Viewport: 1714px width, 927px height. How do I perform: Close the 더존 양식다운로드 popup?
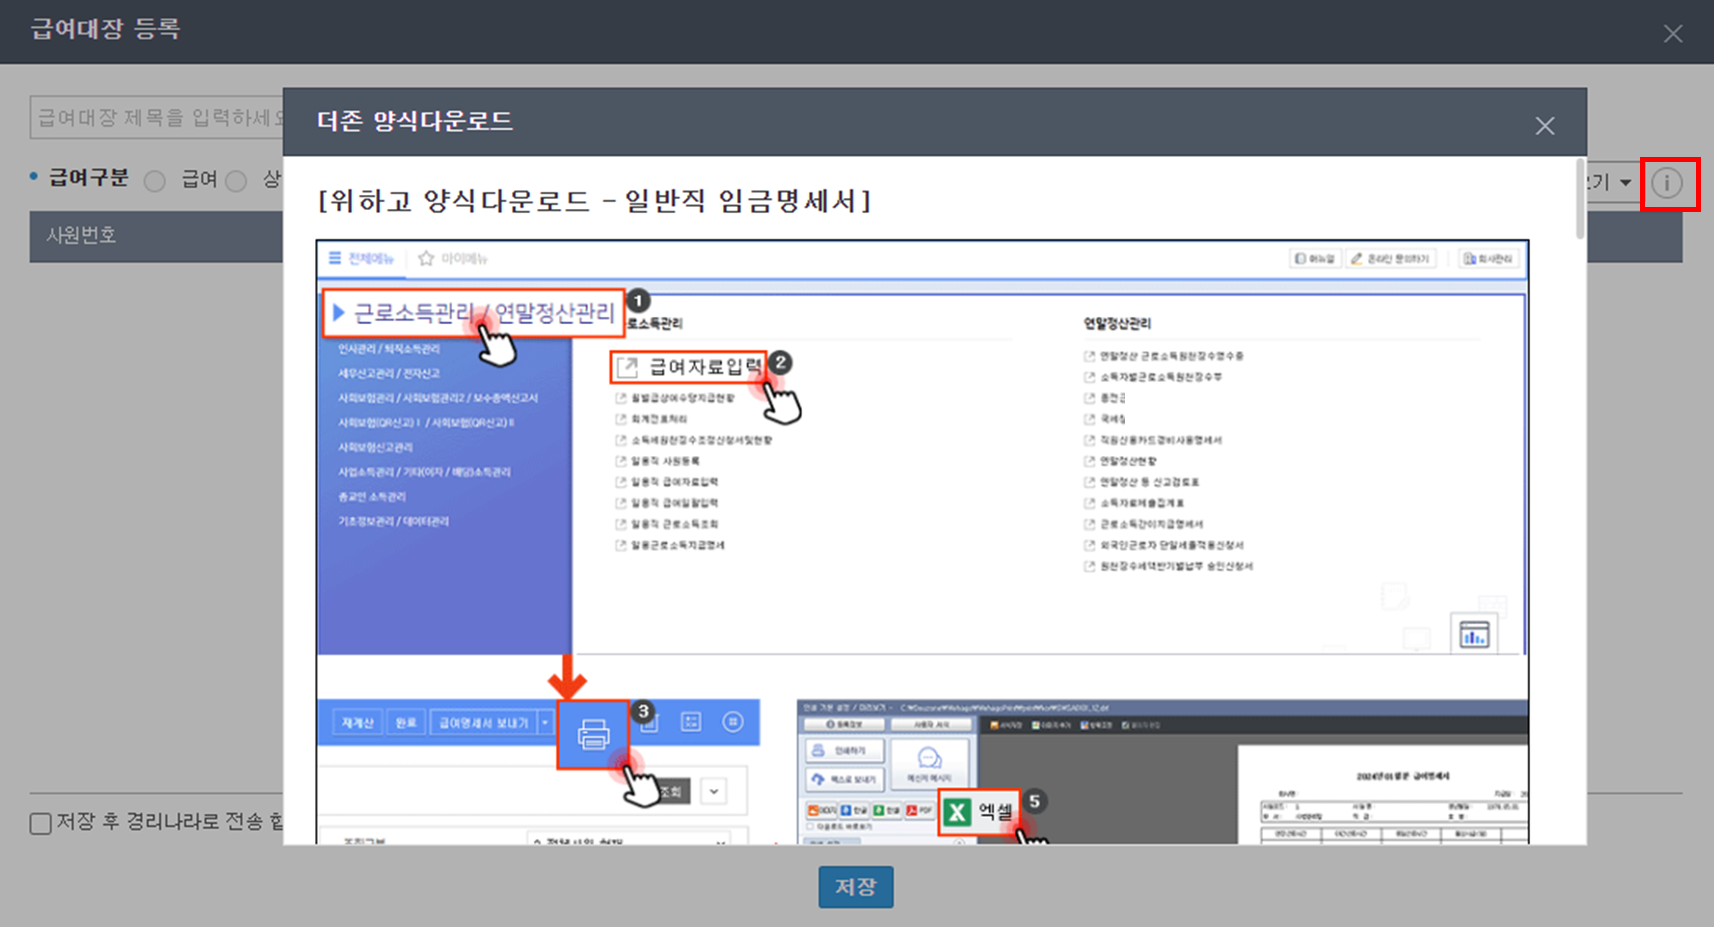(1544, 126)
